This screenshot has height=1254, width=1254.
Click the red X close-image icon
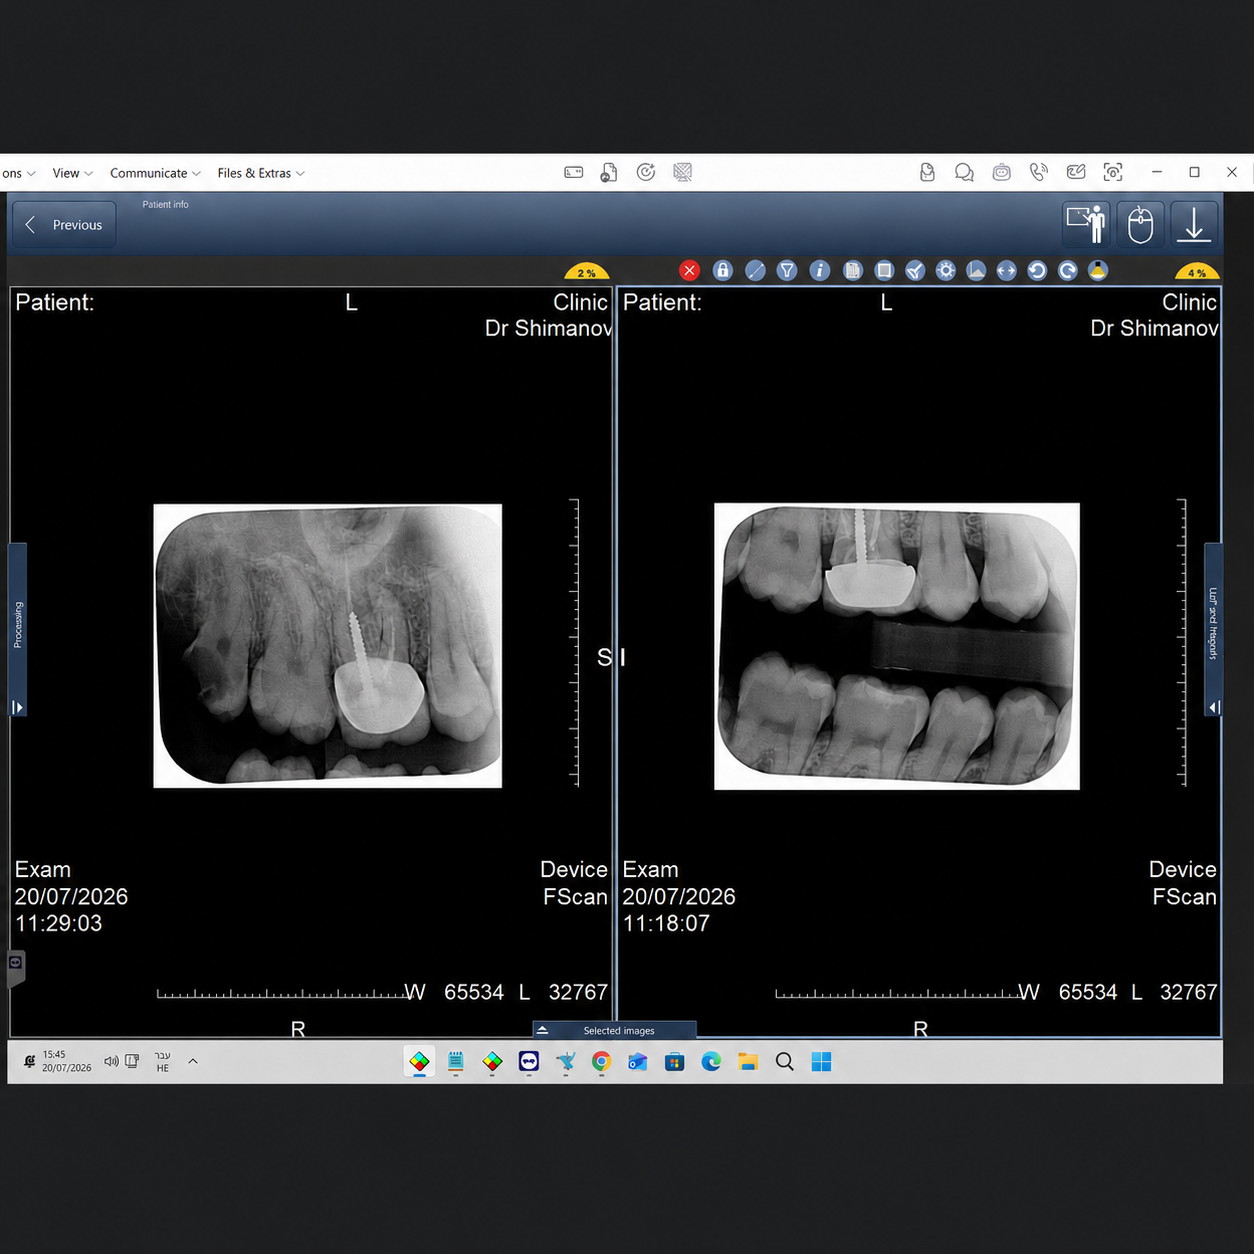[689, 271]
